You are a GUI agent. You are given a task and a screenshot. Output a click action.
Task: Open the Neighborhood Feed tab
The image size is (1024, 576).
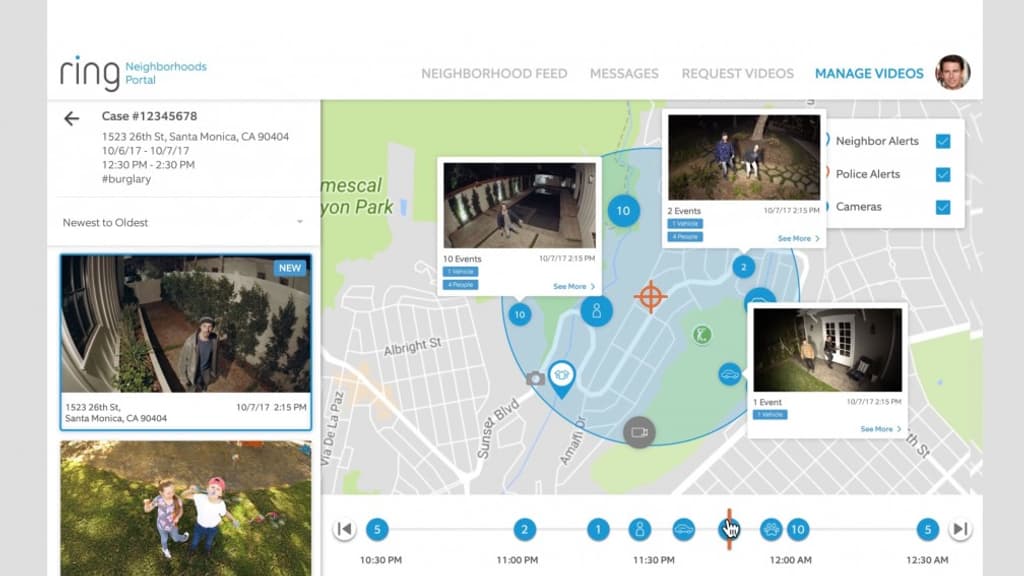click(494, 74)
